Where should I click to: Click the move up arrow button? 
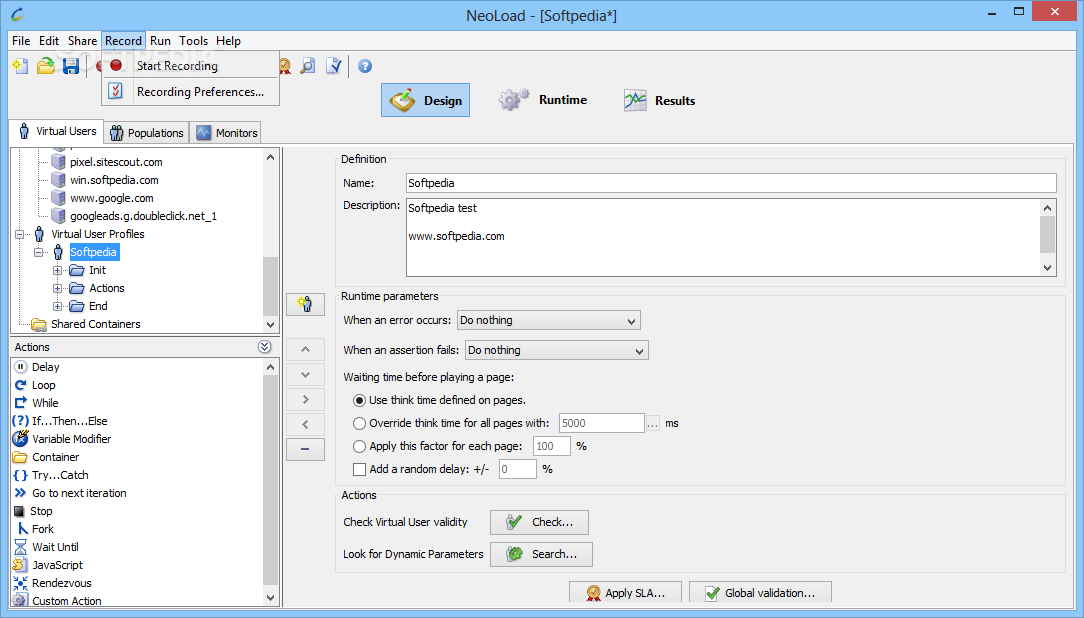tap(306, 350)
